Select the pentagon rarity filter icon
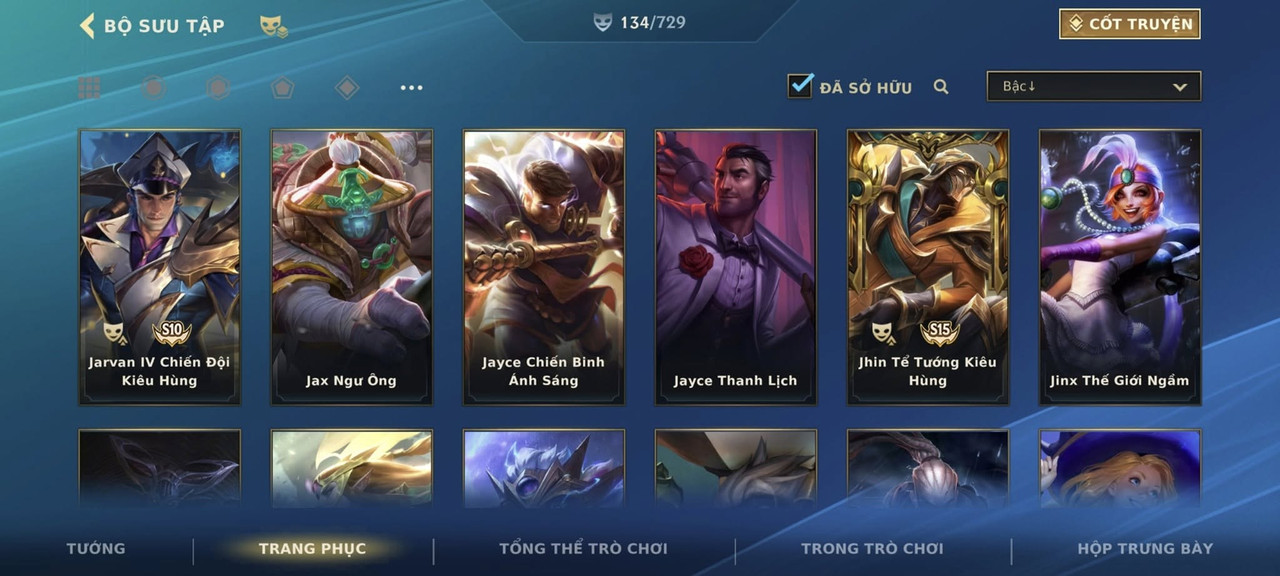The image size is (1280, 576). pos(282,88)
